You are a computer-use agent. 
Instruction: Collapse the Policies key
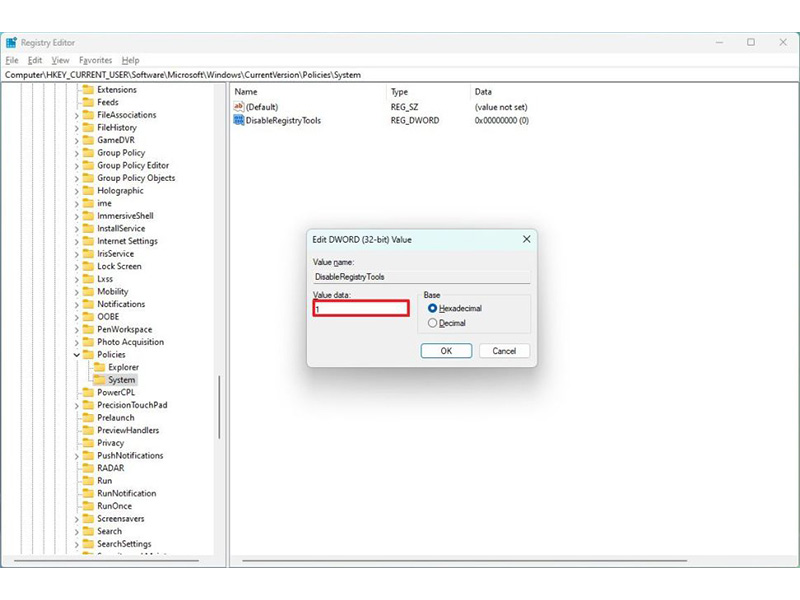point(77,355)
